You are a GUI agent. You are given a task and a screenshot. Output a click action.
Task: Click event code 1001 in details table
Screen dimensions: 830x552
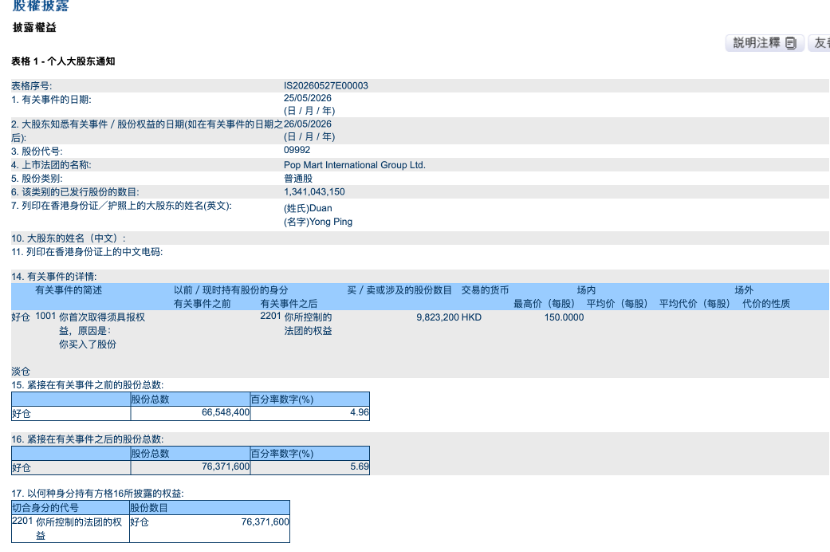pos(46,316)
